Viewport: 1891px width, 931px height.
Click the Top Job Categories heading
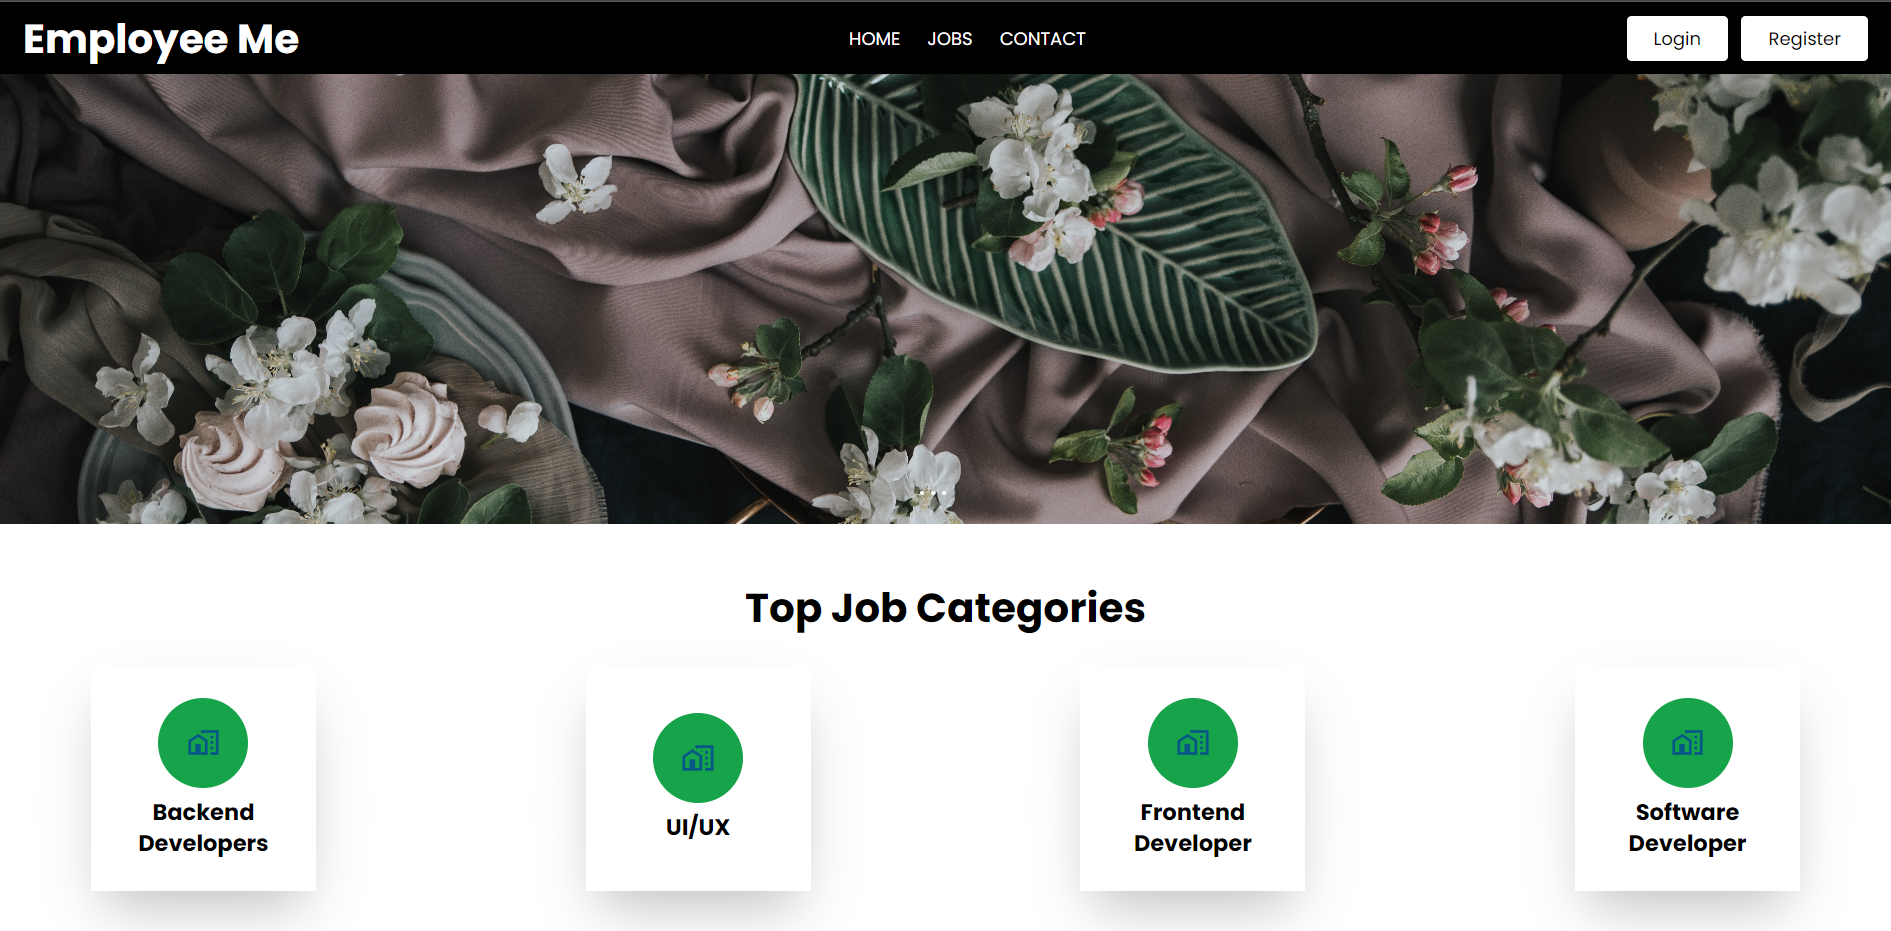[x=945, y=608]
